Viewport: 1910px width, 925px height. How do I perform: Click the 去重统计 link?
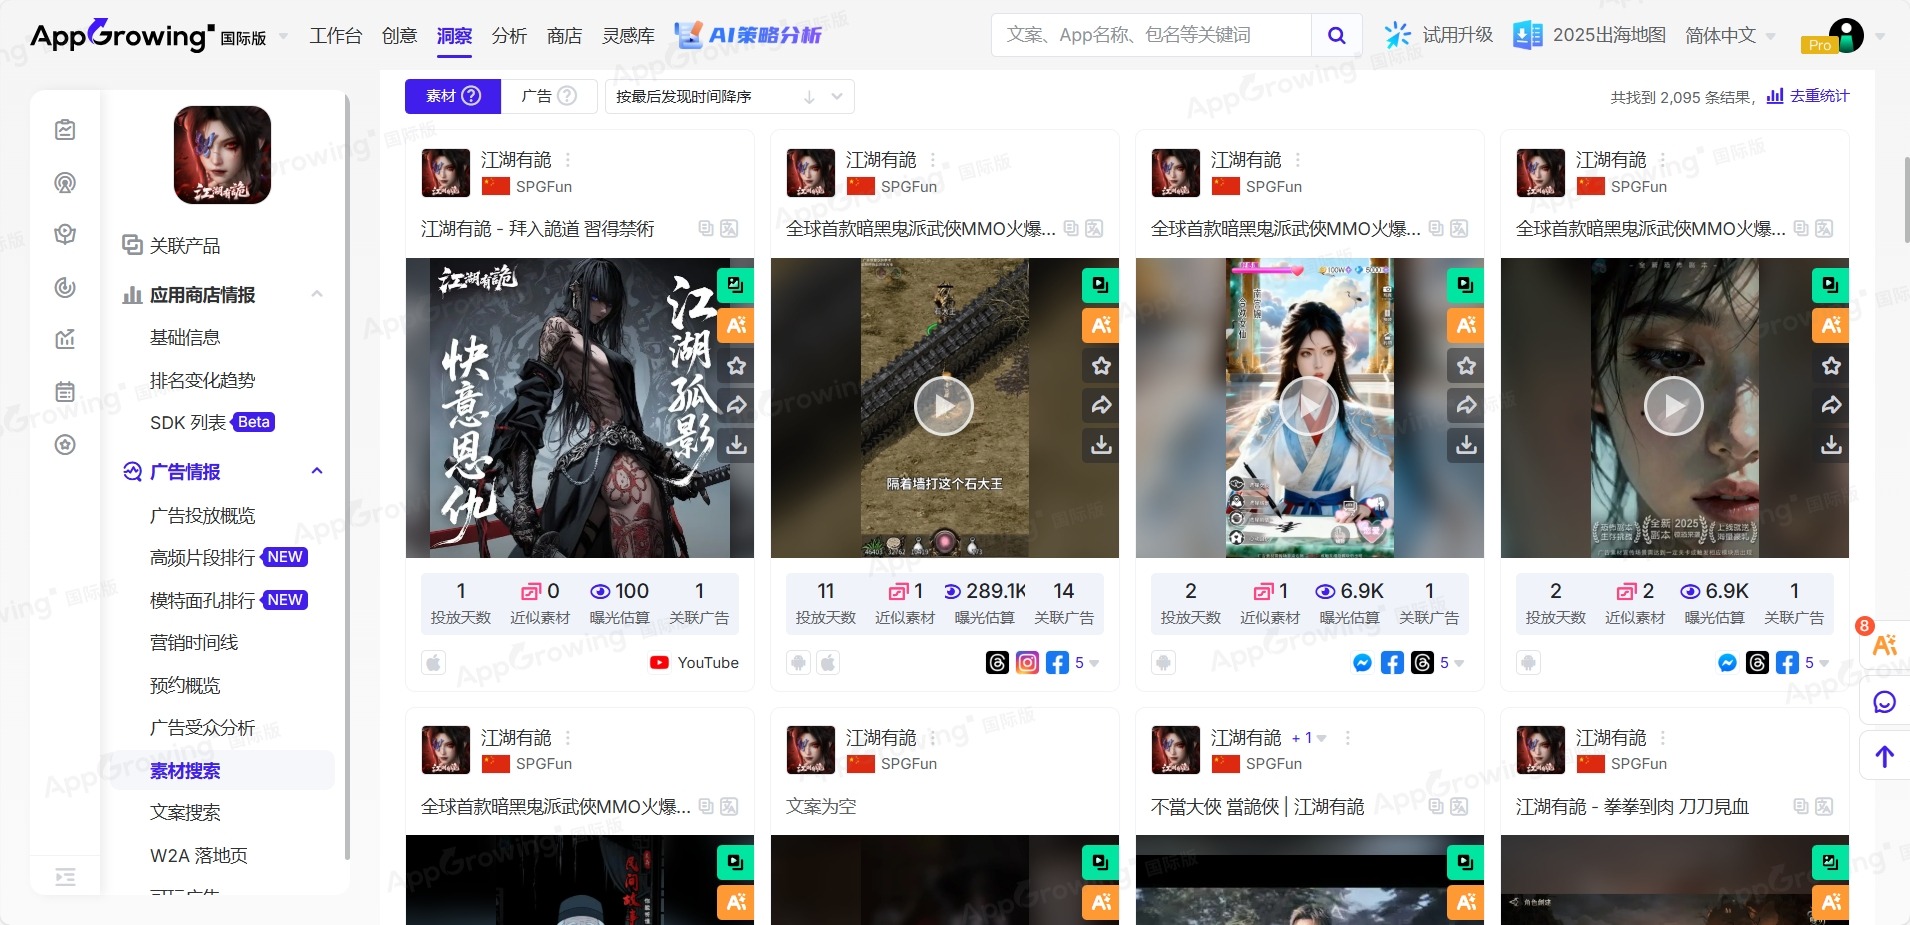tap(1808, 96)
